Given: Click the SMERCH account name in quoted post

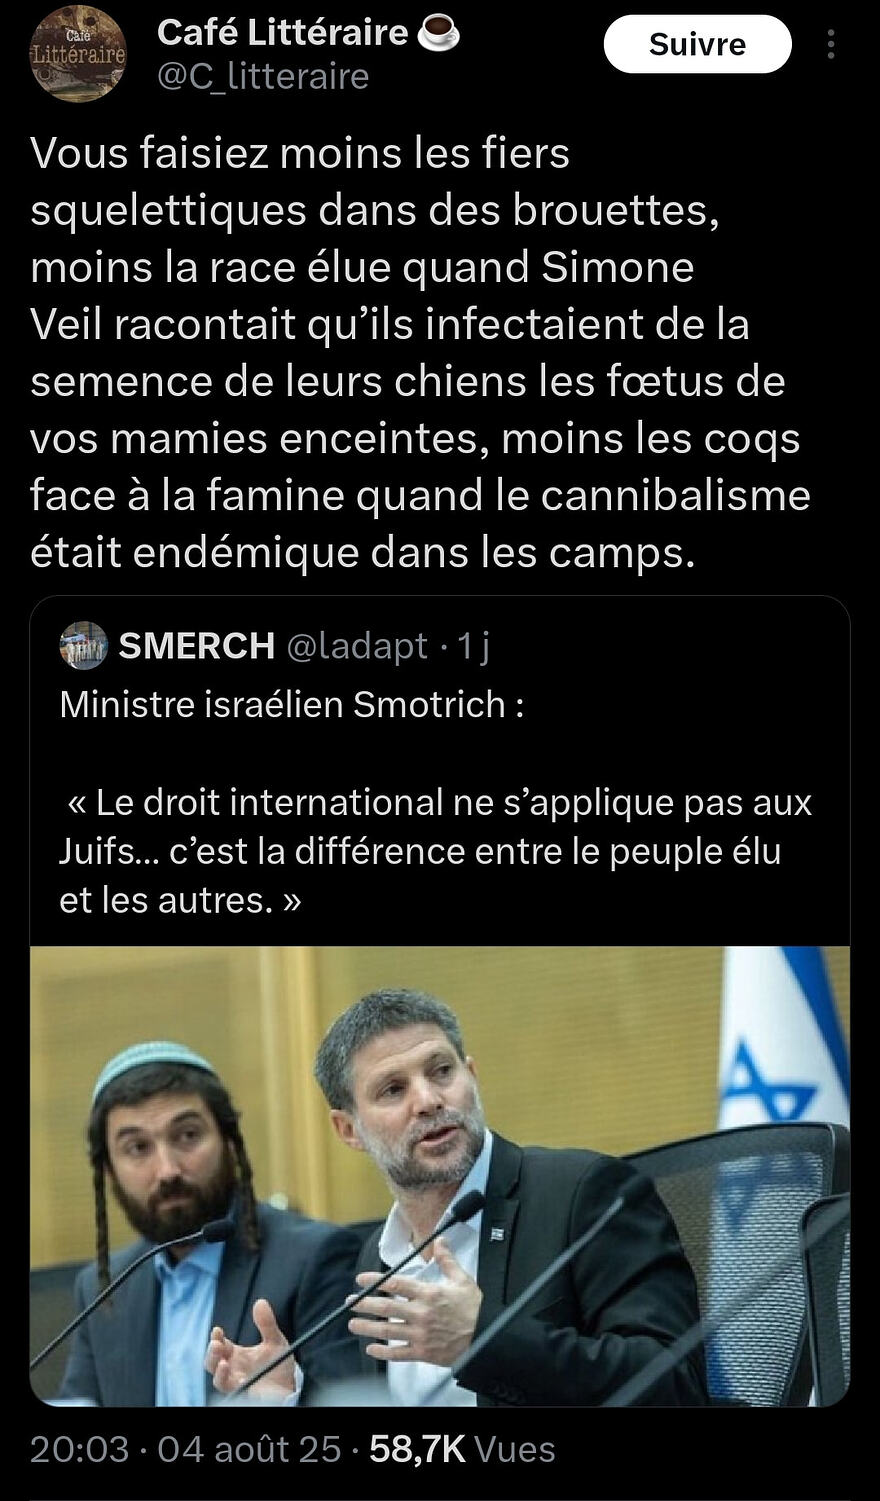Looking at the screenshot, I should coord(196,646).
